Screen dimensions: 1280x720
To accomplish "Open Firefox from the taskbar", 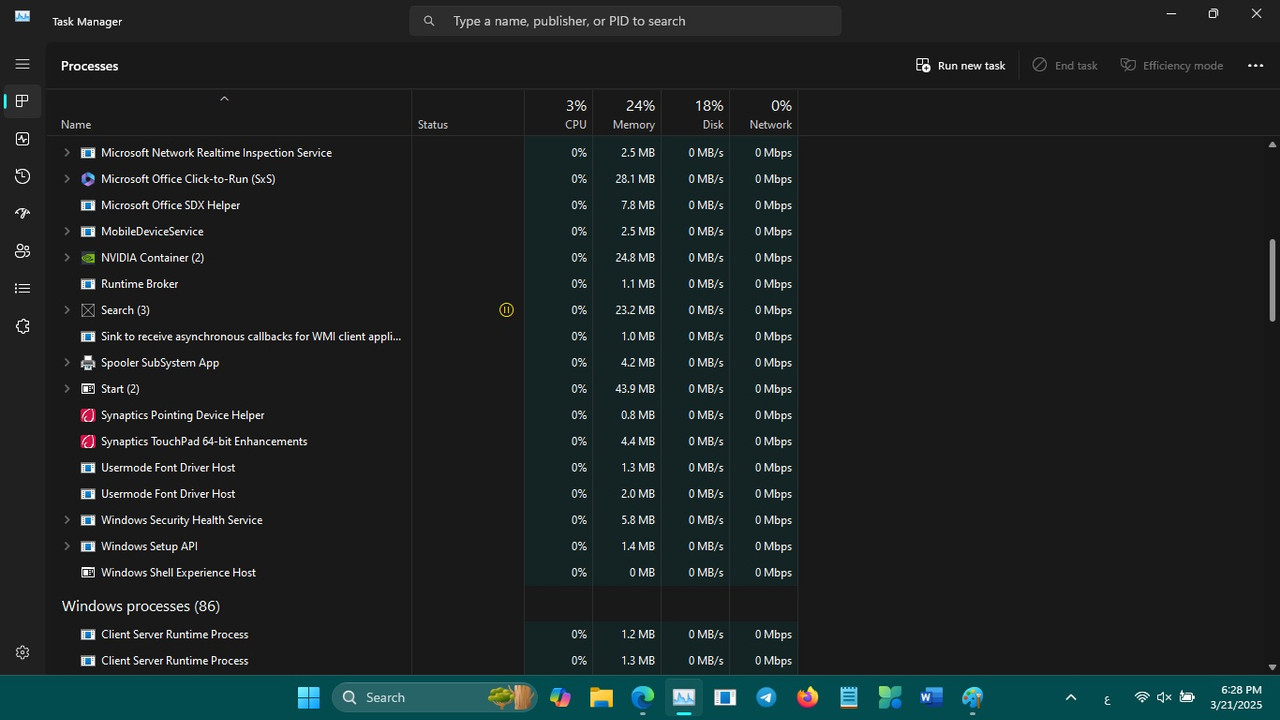I will click(807, 697).
